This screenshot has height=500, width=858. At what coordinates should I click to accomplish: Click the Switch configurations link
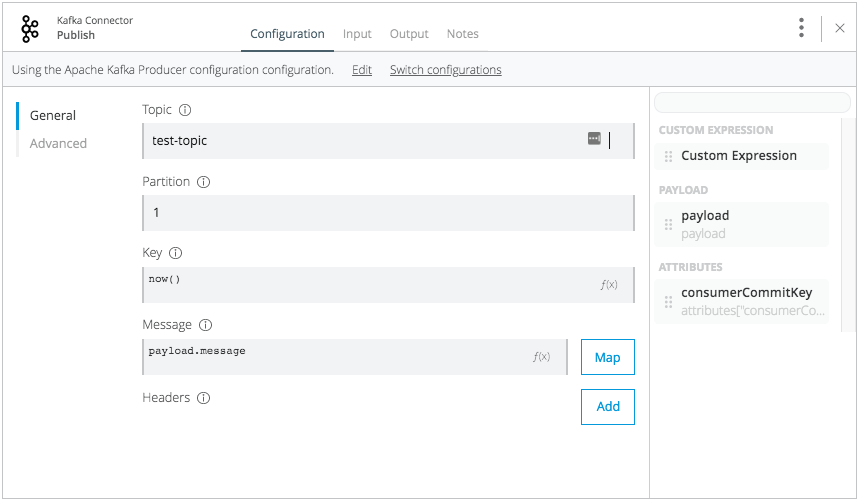445,70
